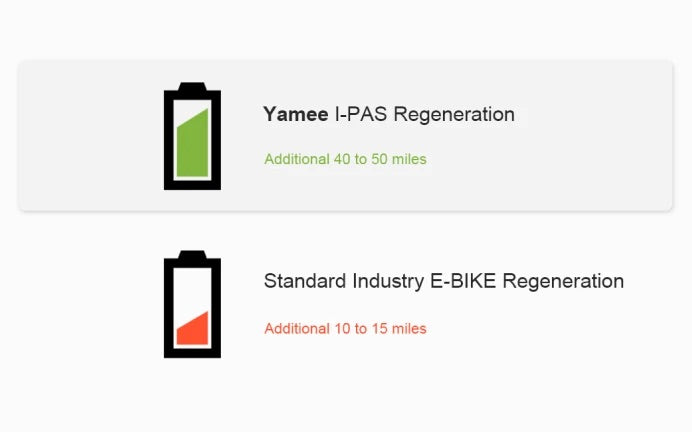Click "Additional 40 to 50 miles" green text
The image size is (692, 432).
point(345,159)
